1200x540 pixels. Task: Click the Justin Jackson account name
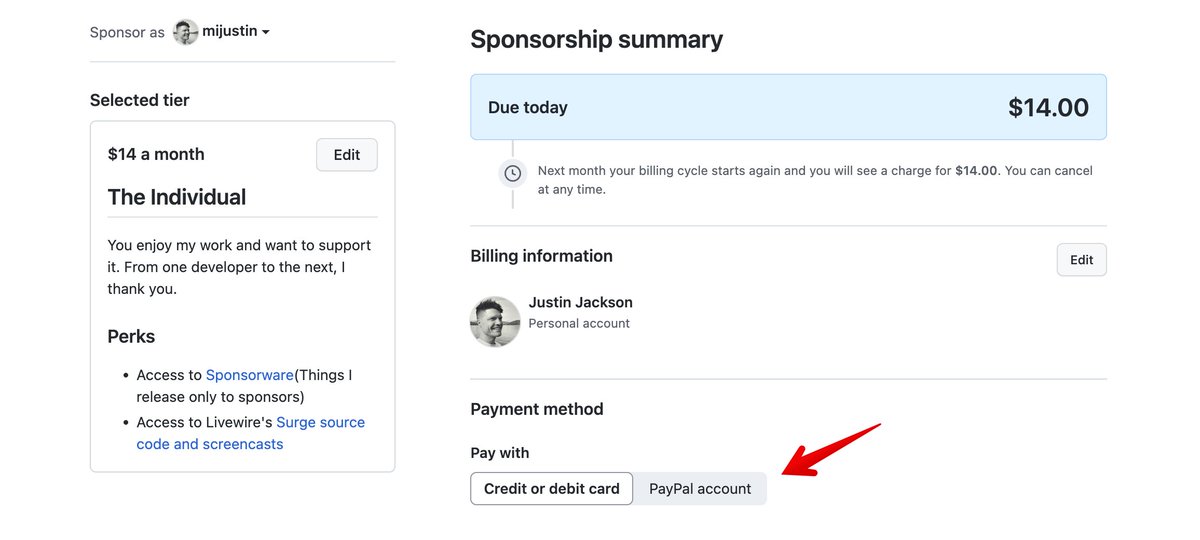click(x=580, y=302)
